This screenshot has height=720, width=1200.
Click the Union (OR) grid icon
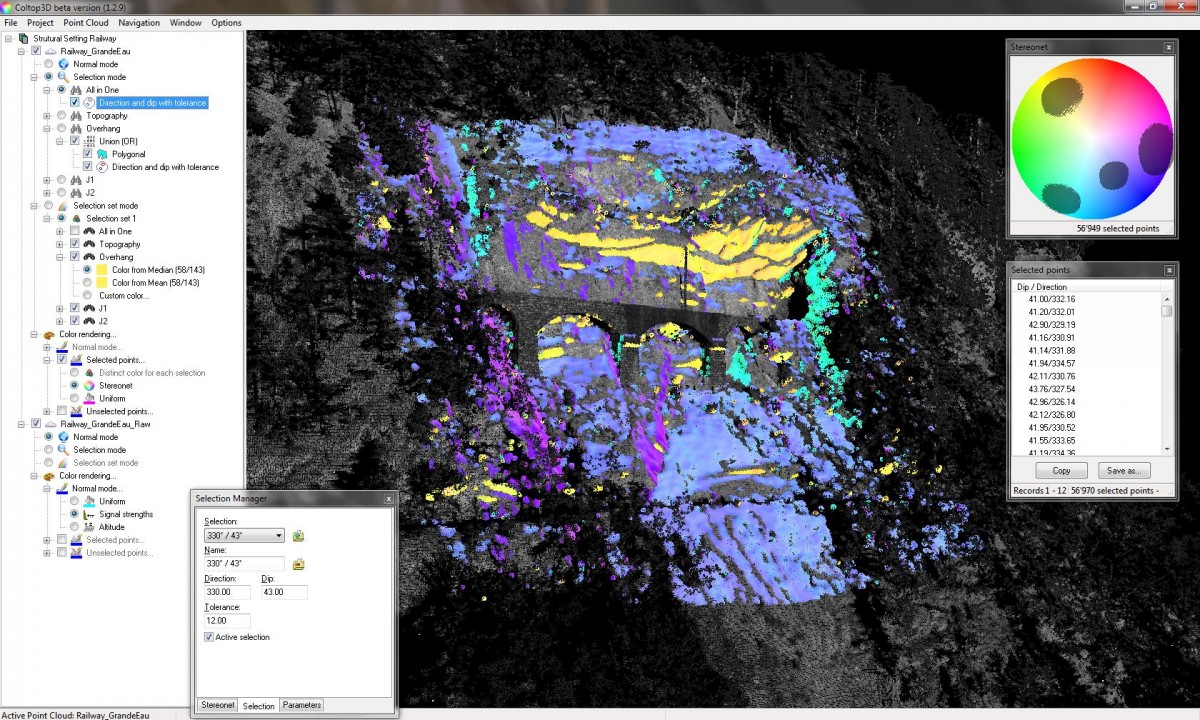(x=89, y=142)
